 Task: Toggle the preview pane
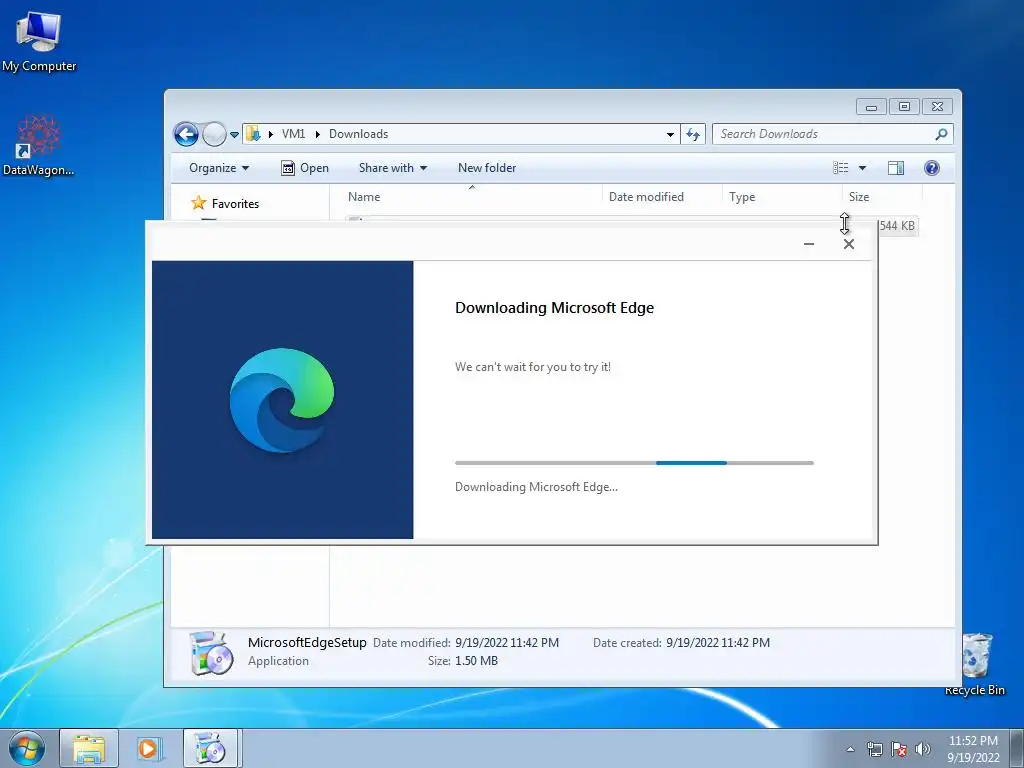click(x=896, y=168)
